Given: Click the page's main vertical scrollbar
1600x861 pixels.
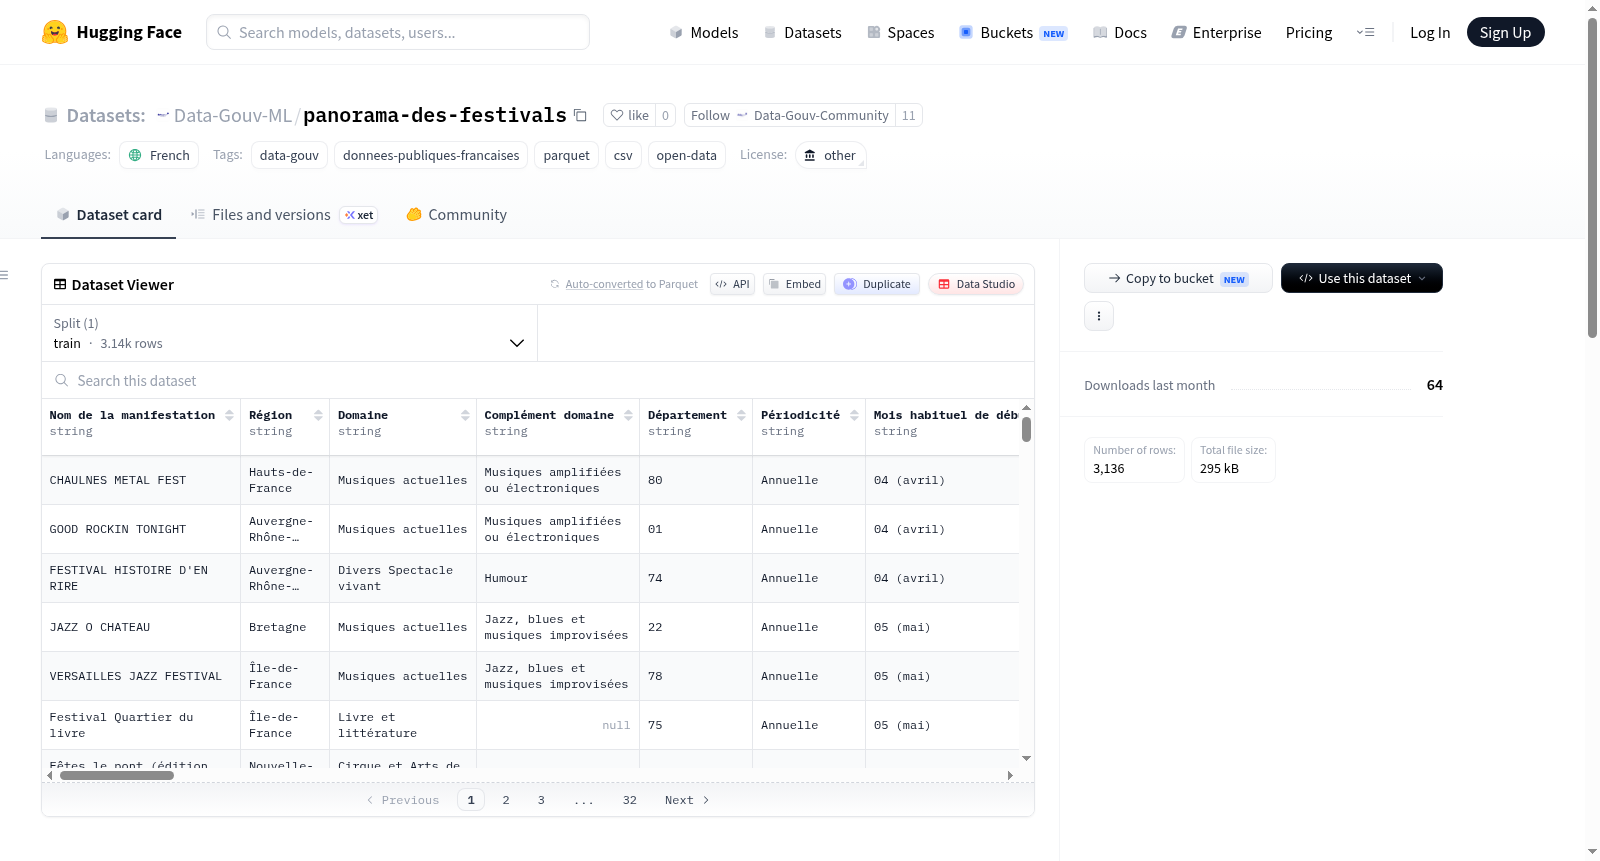Looking at the screenshot, I should point(1592,178).
